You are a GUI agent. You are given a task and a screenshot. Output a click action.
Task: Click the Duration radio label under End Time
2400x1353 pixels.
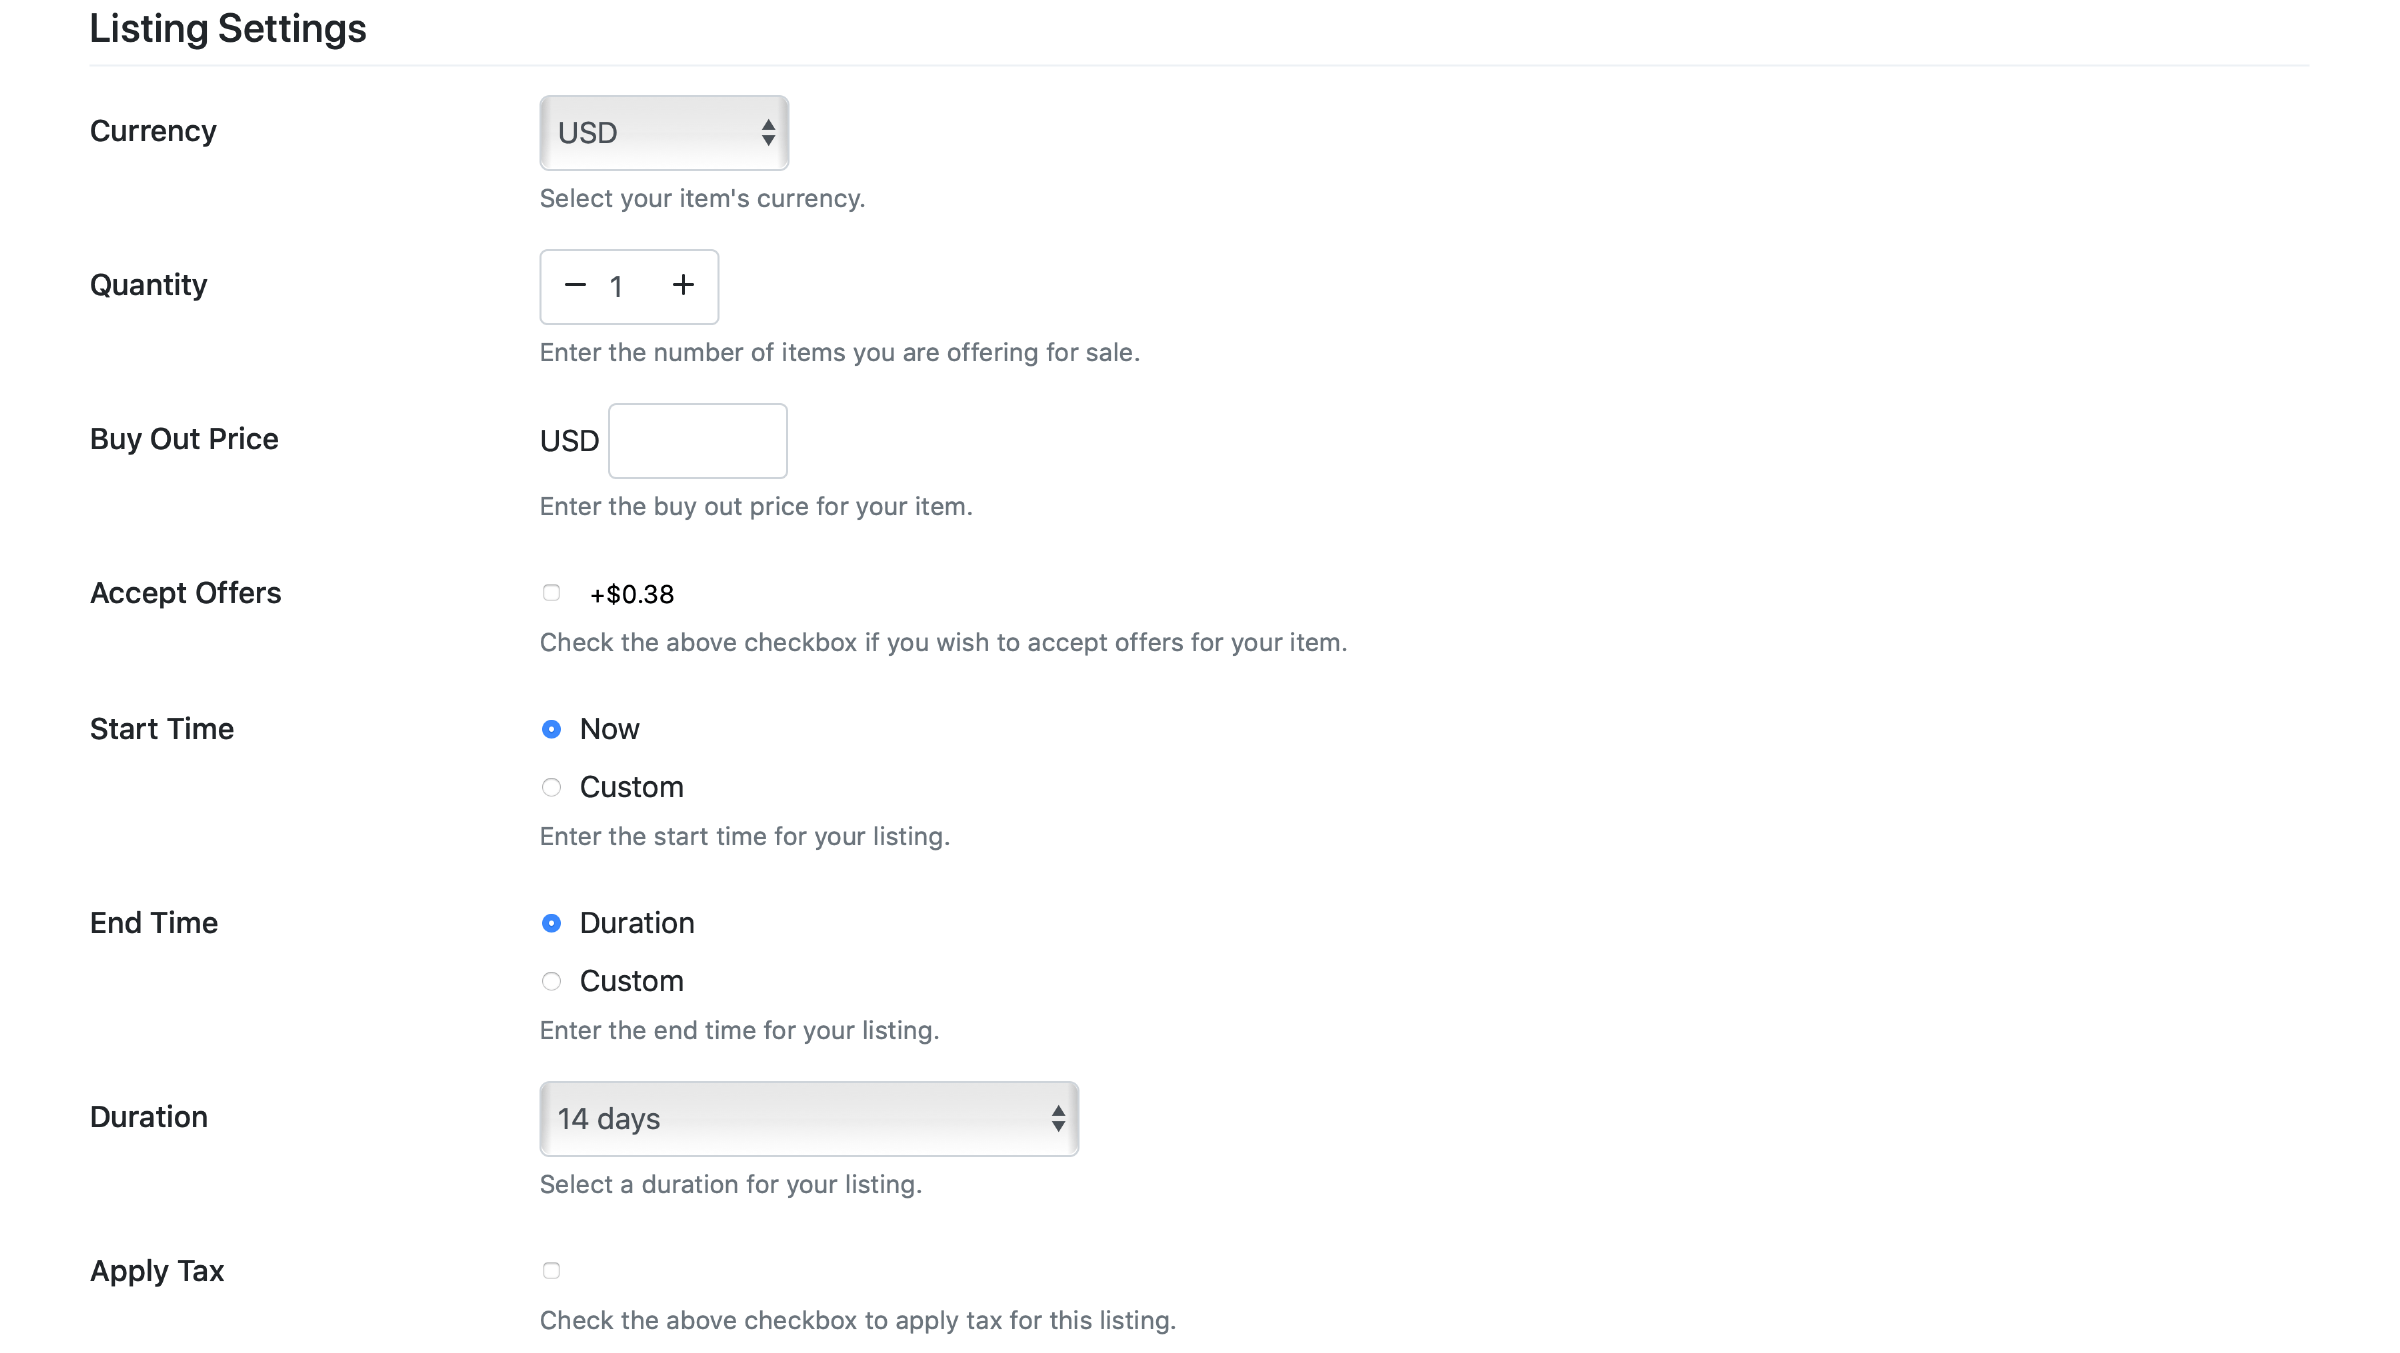[637, 923]
